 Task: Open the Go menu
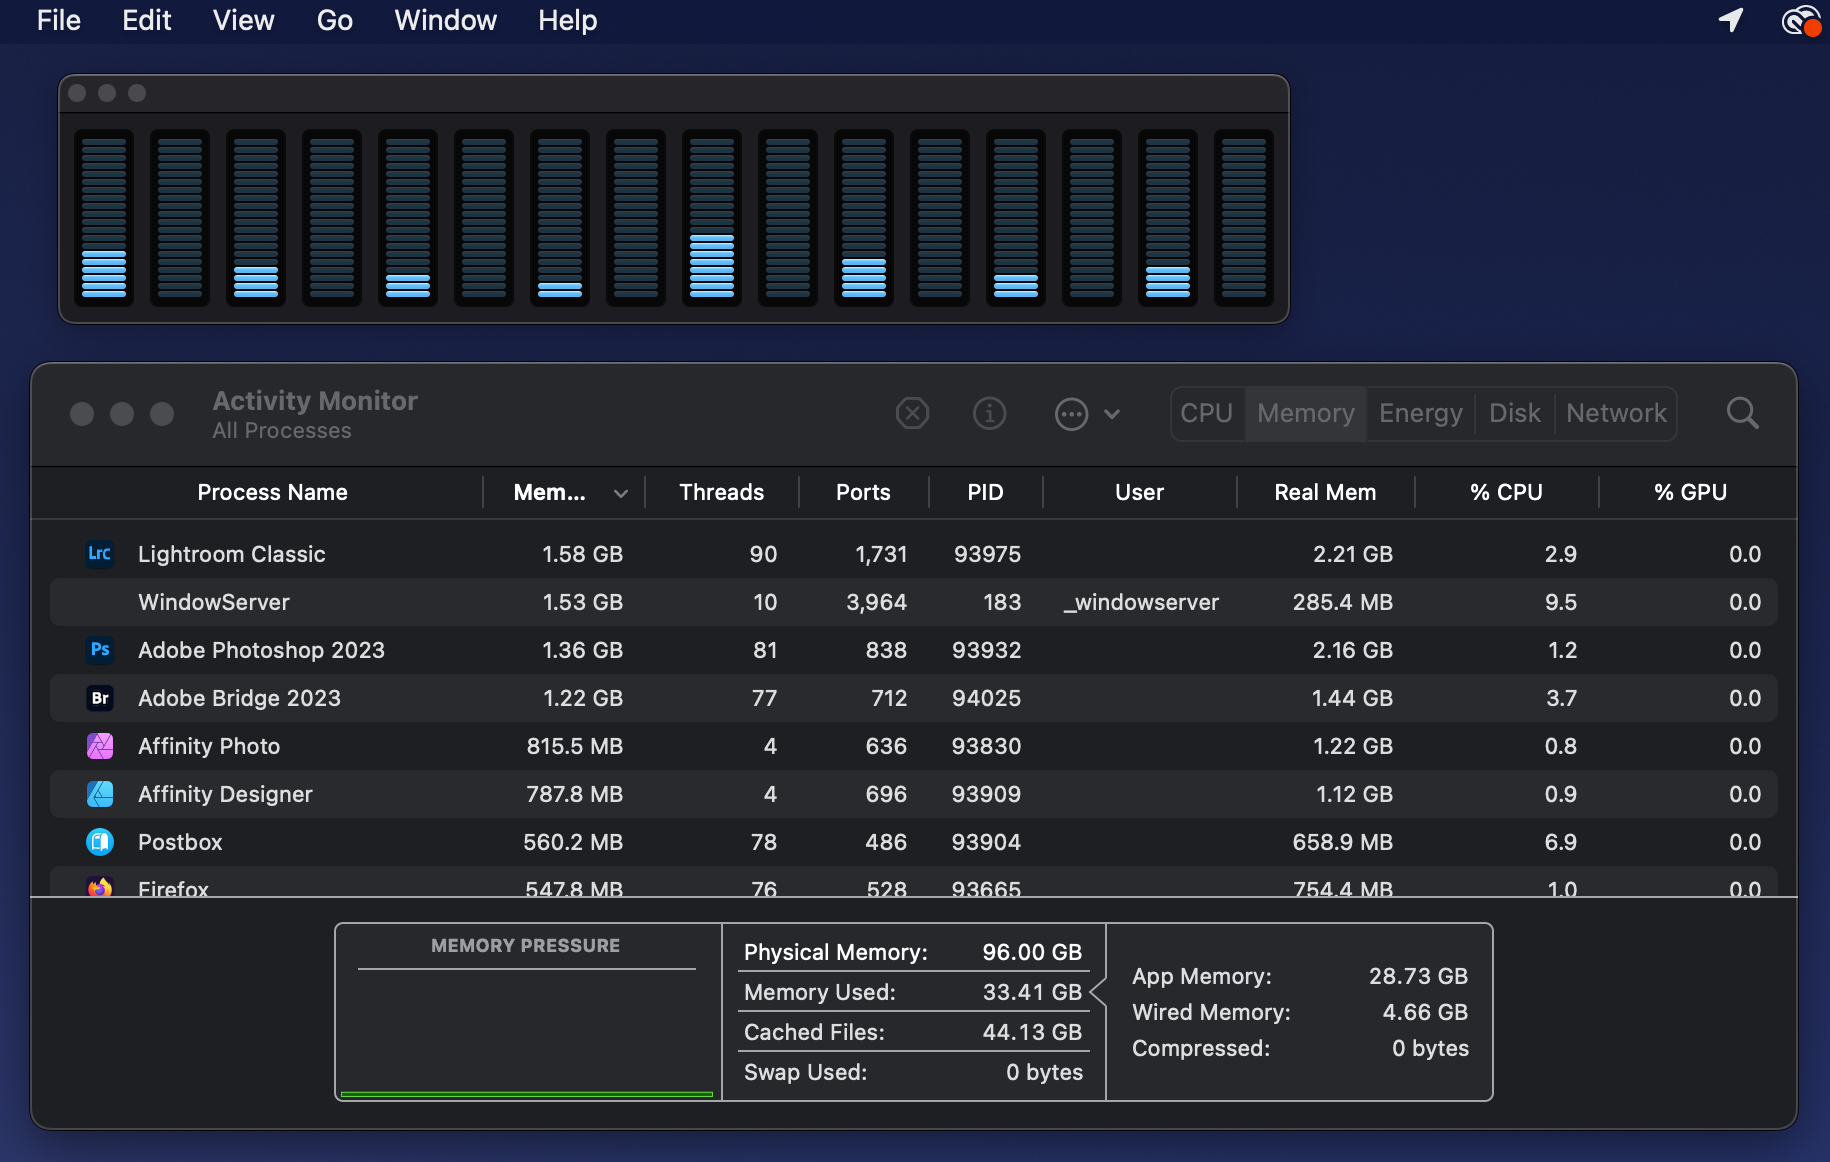[335, 20]
